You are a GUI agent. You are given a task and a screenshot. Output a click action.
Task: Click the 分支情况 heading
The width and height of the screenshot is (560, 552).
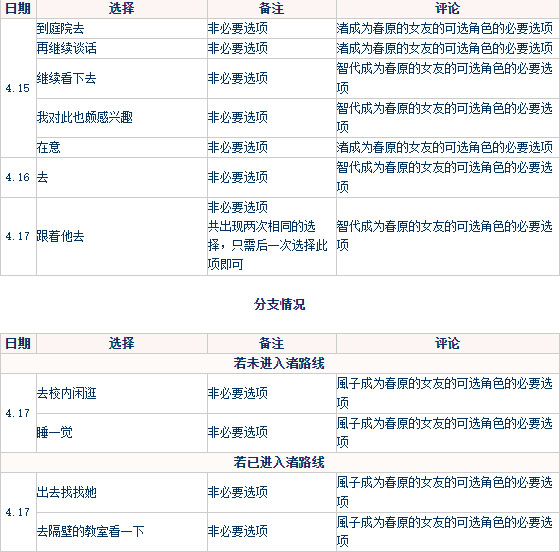pyautogui.click(x=280, y=304)
